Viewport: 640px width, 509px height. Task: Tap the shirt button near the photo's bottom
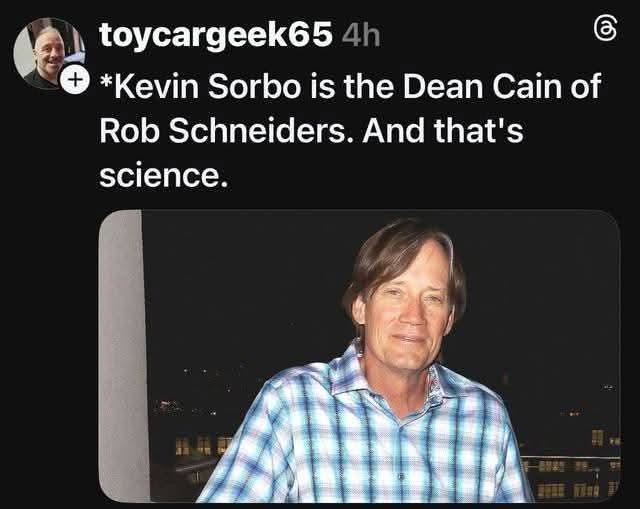pyautogui.click(x=401, y=476)
